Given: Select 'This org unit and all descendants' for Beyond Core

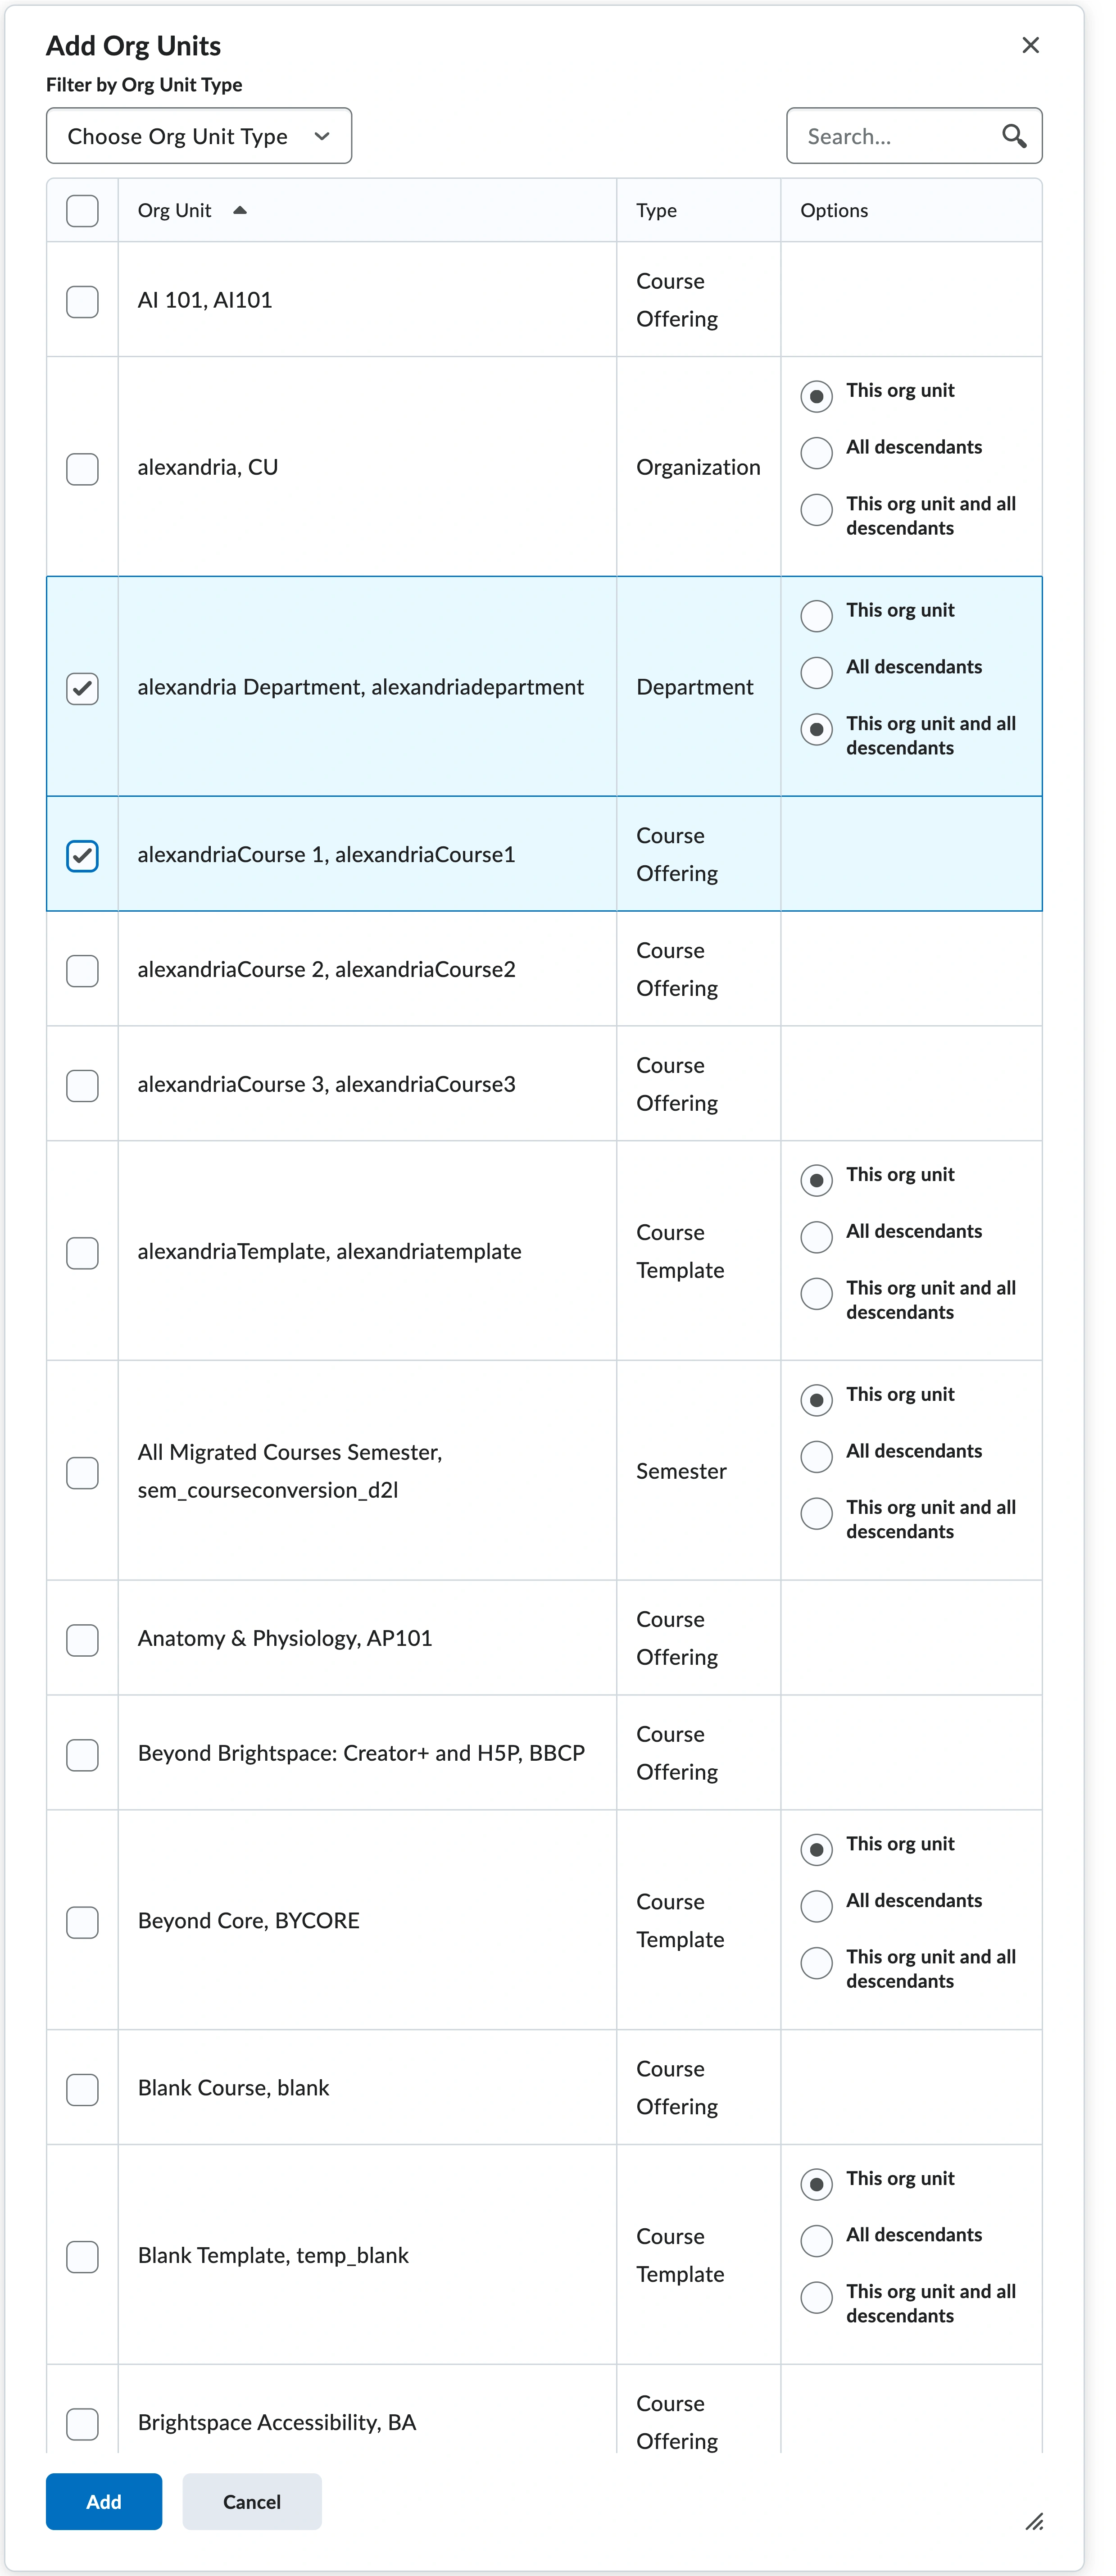Looking at the screenshot, I should coord(816,1962).
